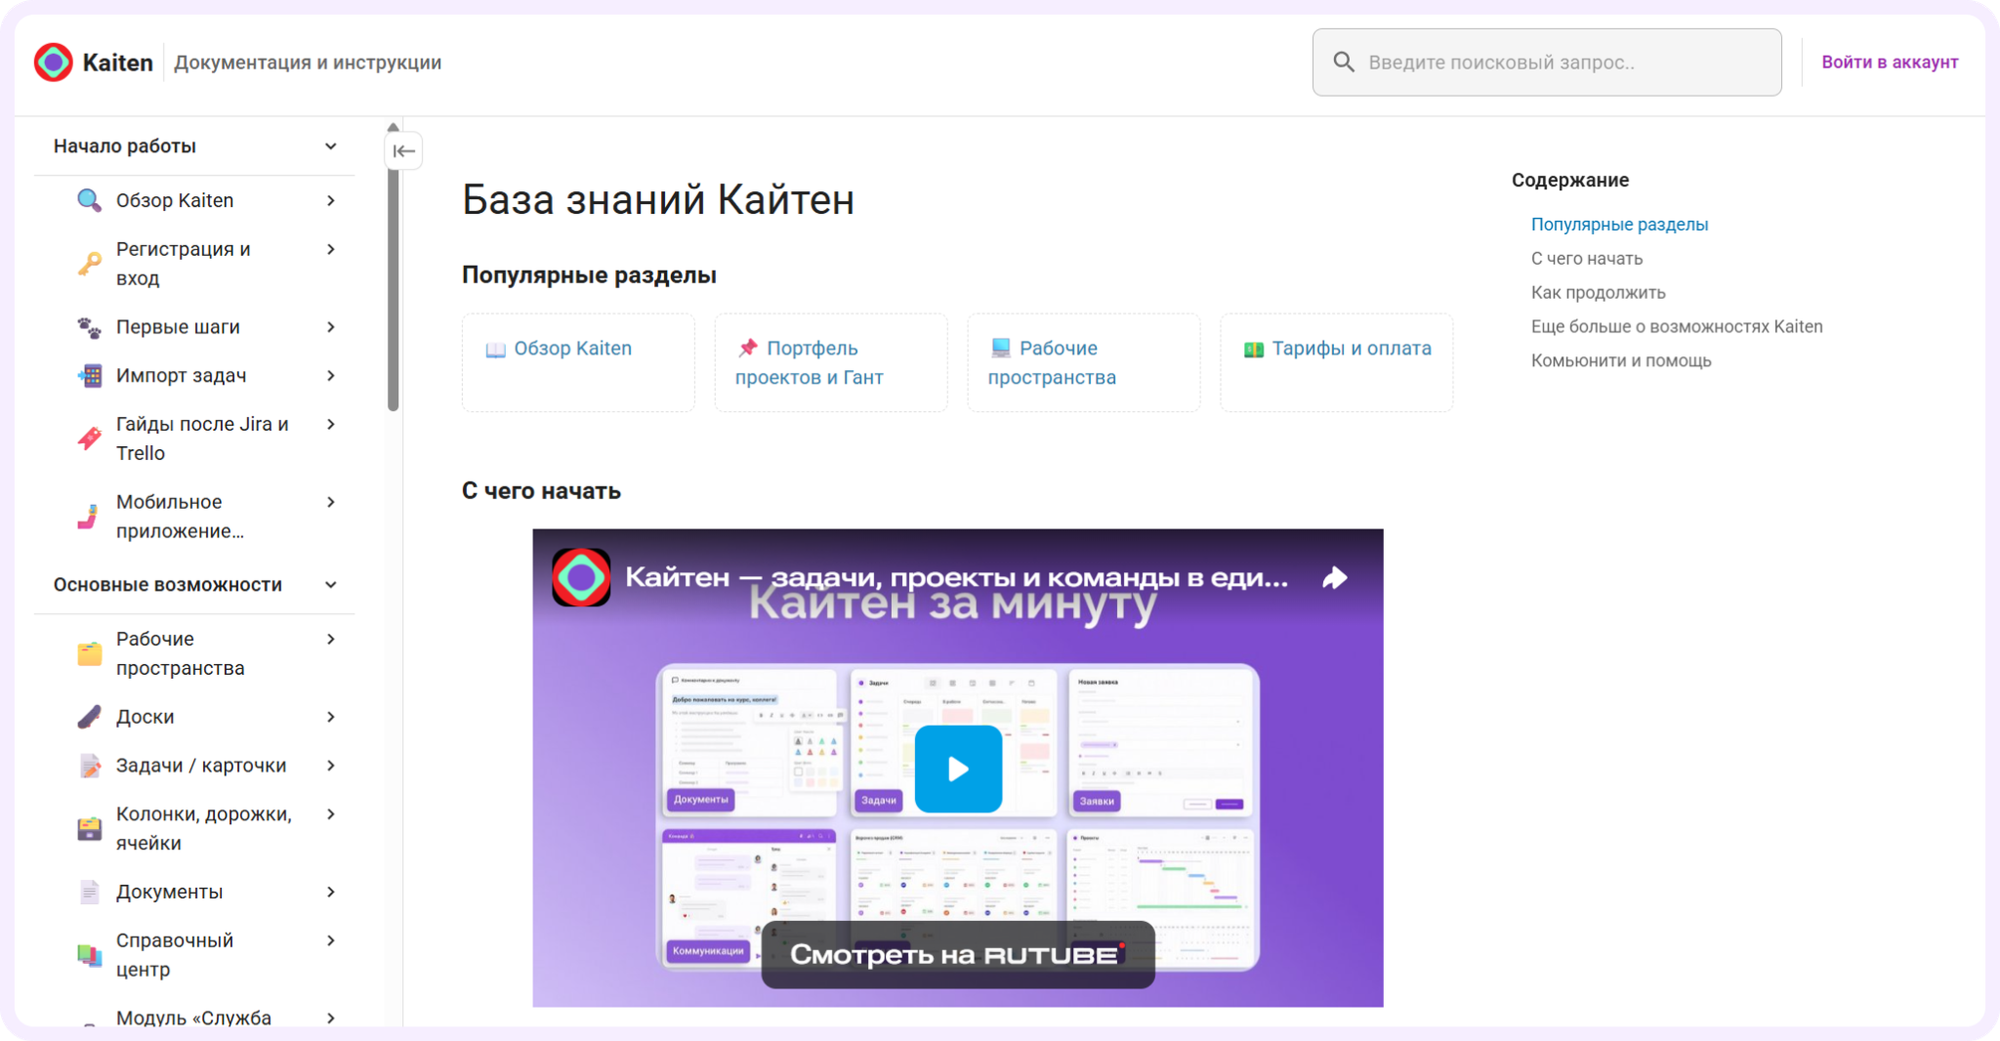Open the Обзор Kaiten card link
2000x1041 pixels.
coord(573,349)
